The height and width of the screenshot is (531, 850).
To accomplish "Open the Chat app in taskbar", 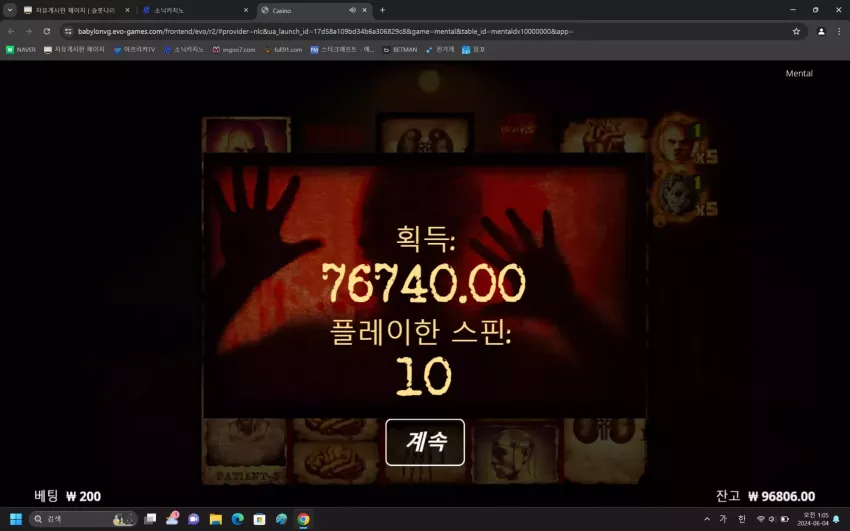I will [x=194, y=519].
